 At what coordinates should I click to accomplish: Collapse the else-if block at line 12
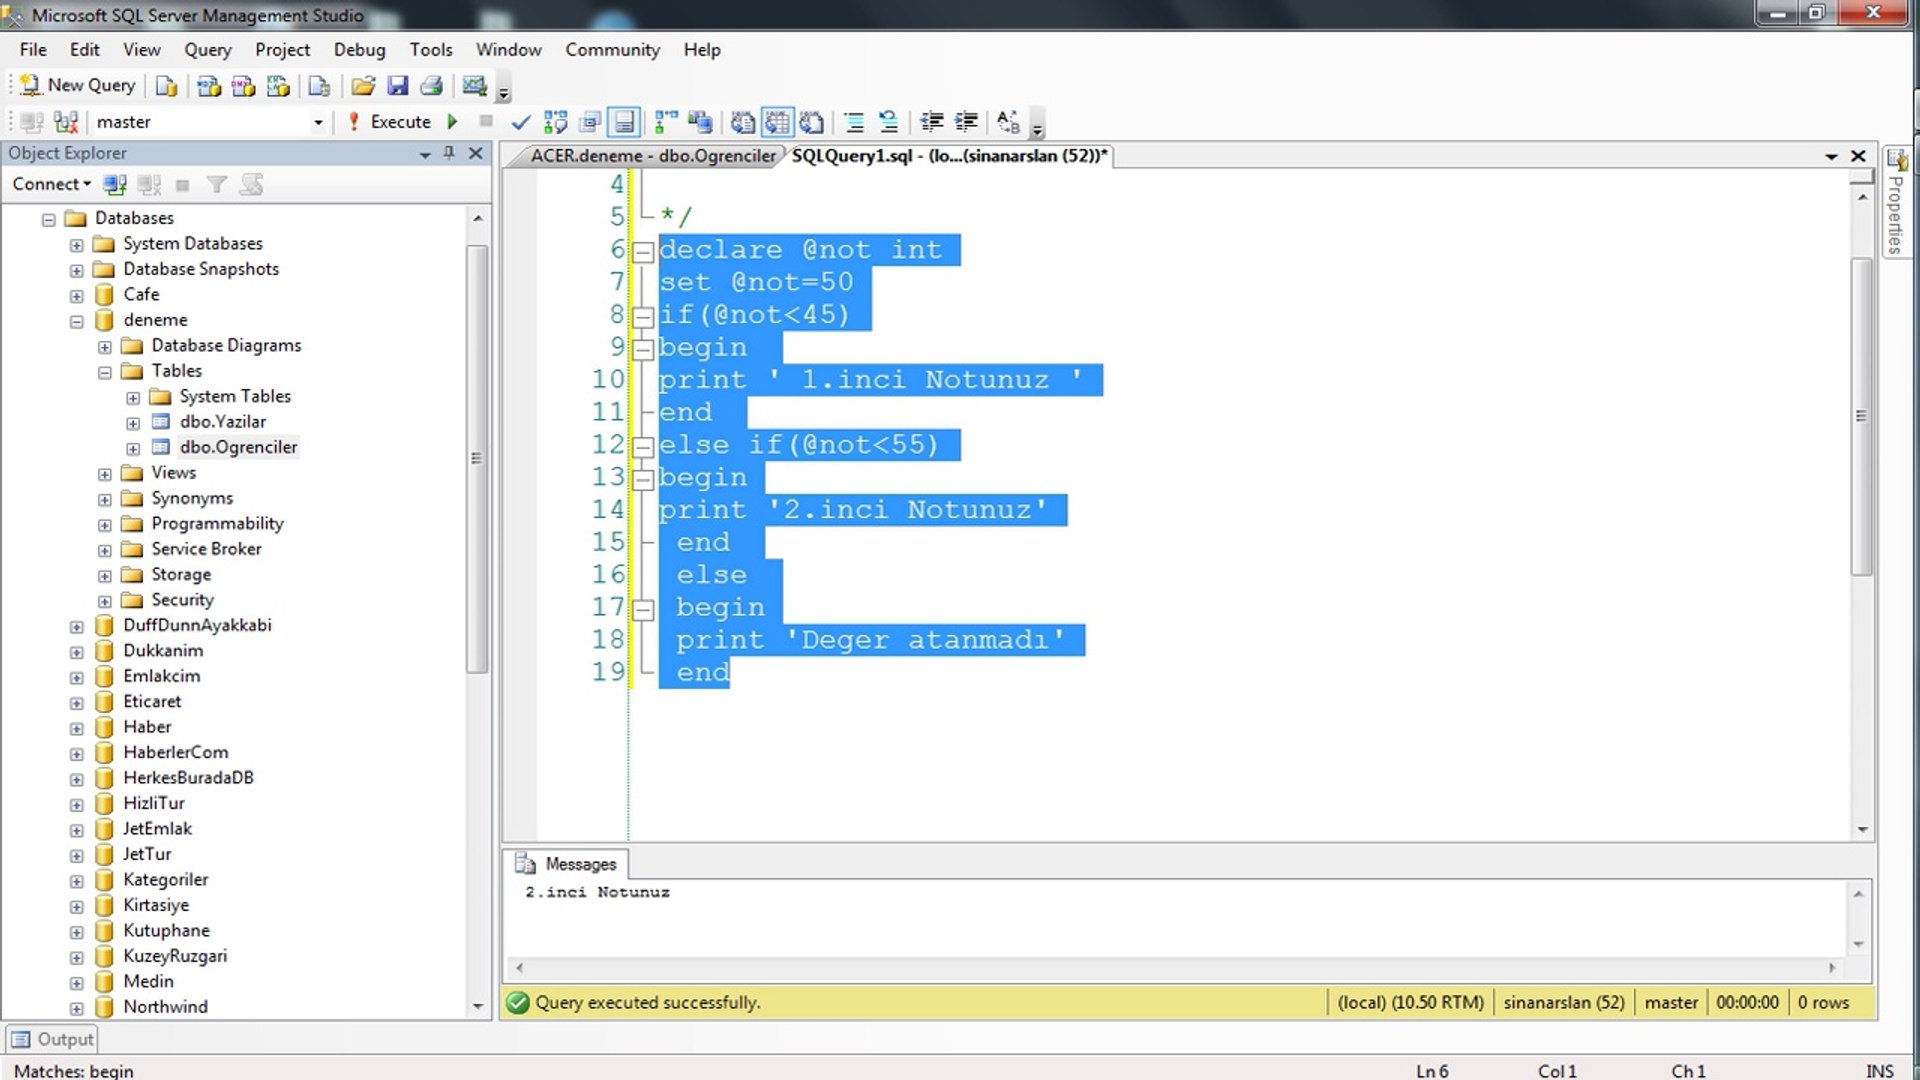coord(643,447)
